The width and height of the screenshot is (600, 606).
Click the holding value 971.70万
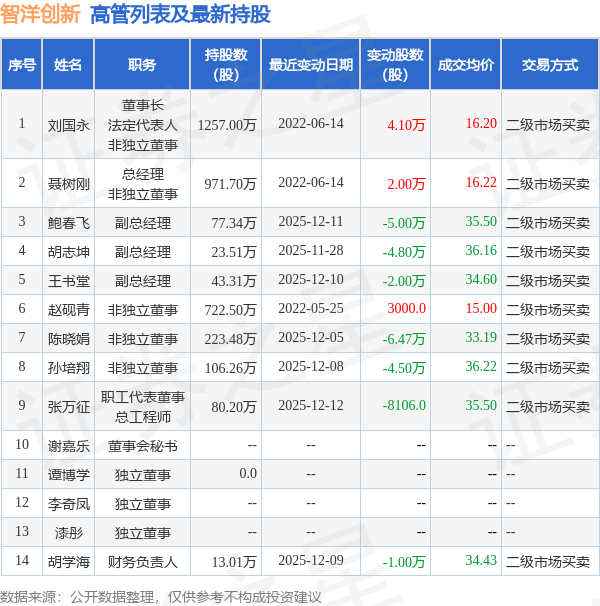(x=230, y=184)
